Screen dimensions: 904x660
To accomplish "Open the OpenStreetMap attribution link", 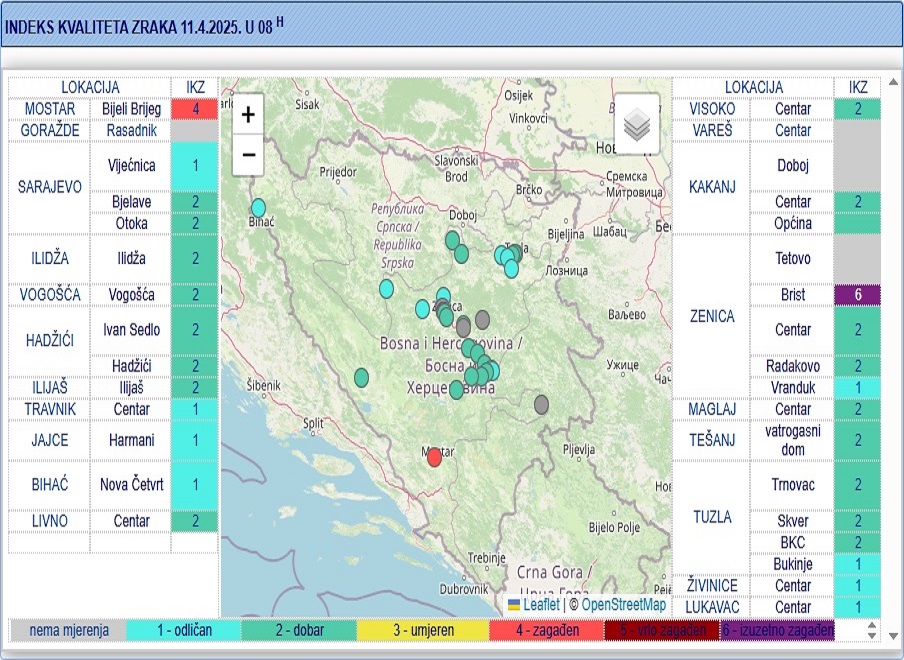I will [x=623, y=605].
